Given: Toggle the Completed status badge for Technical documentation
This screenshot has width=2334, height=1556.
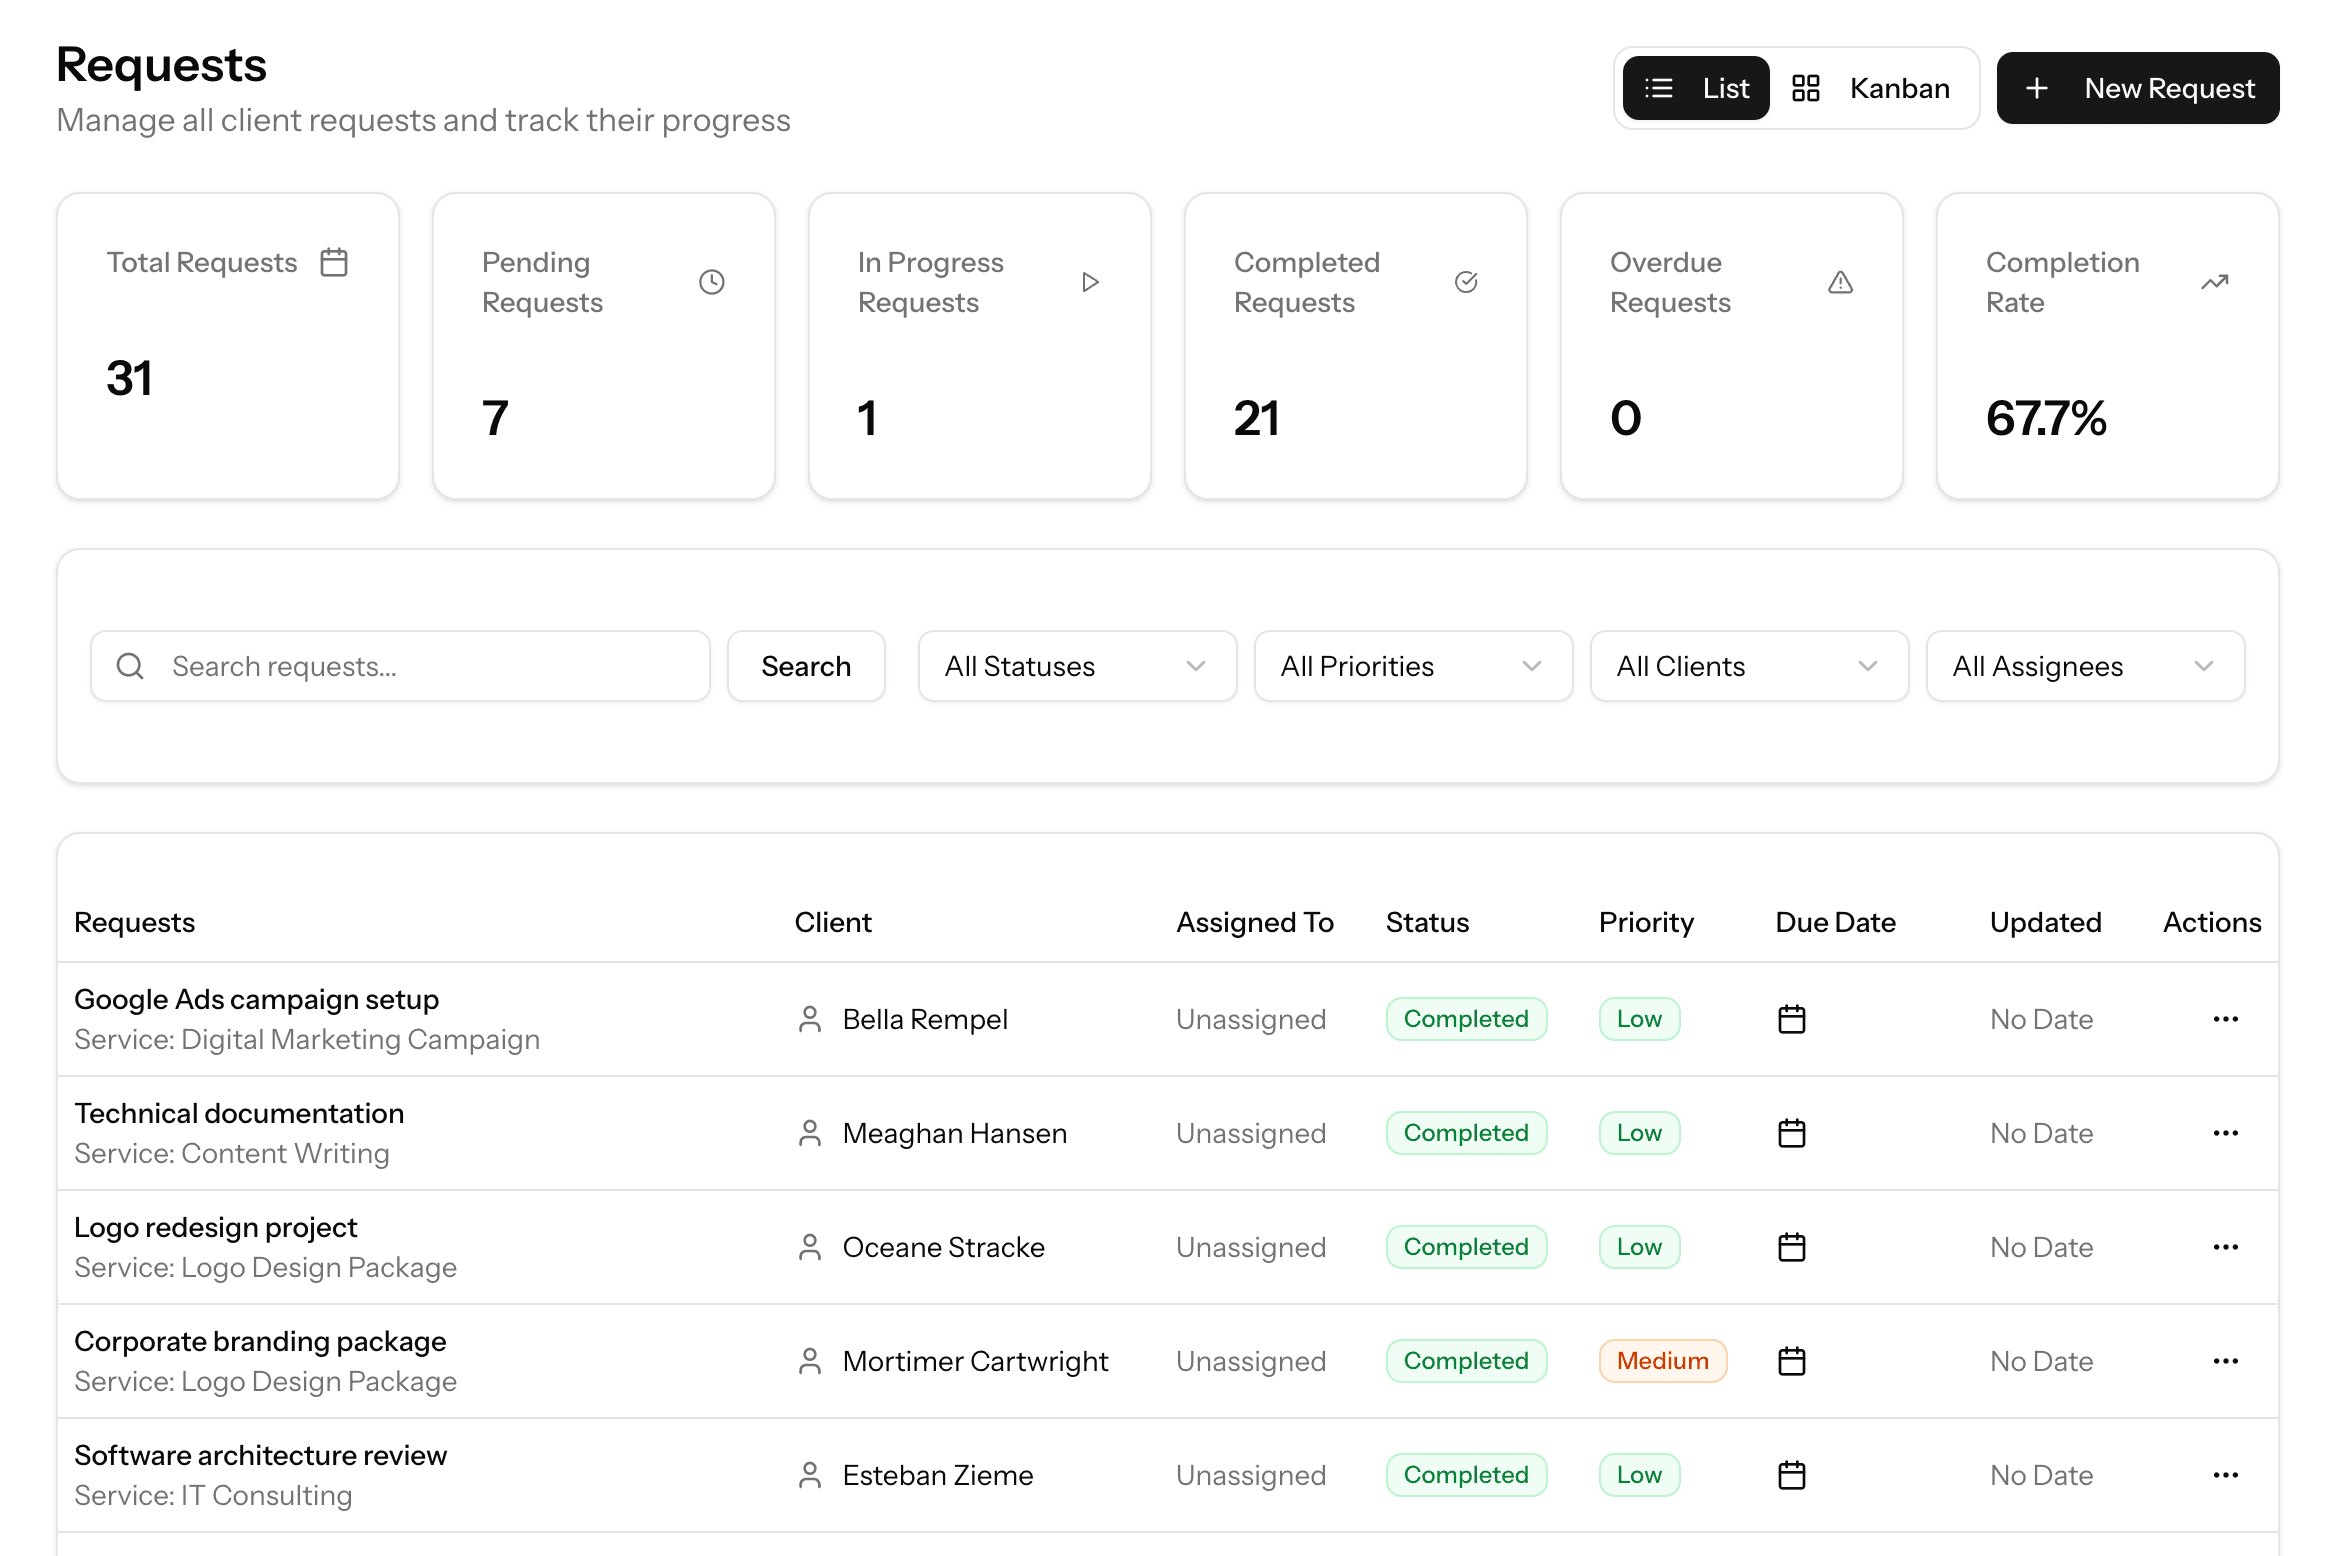Looking at the screenshot, I should click(1466, 1132).
